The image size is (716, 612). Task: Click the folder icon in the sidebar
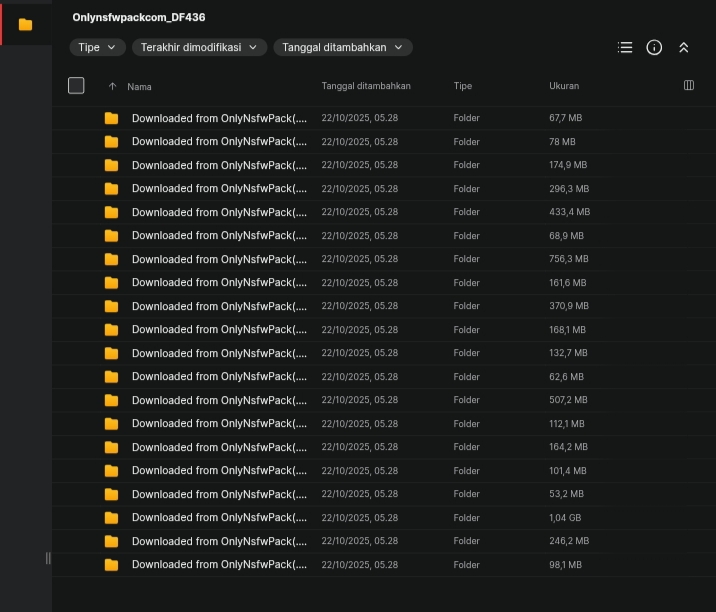pos(26,24)
